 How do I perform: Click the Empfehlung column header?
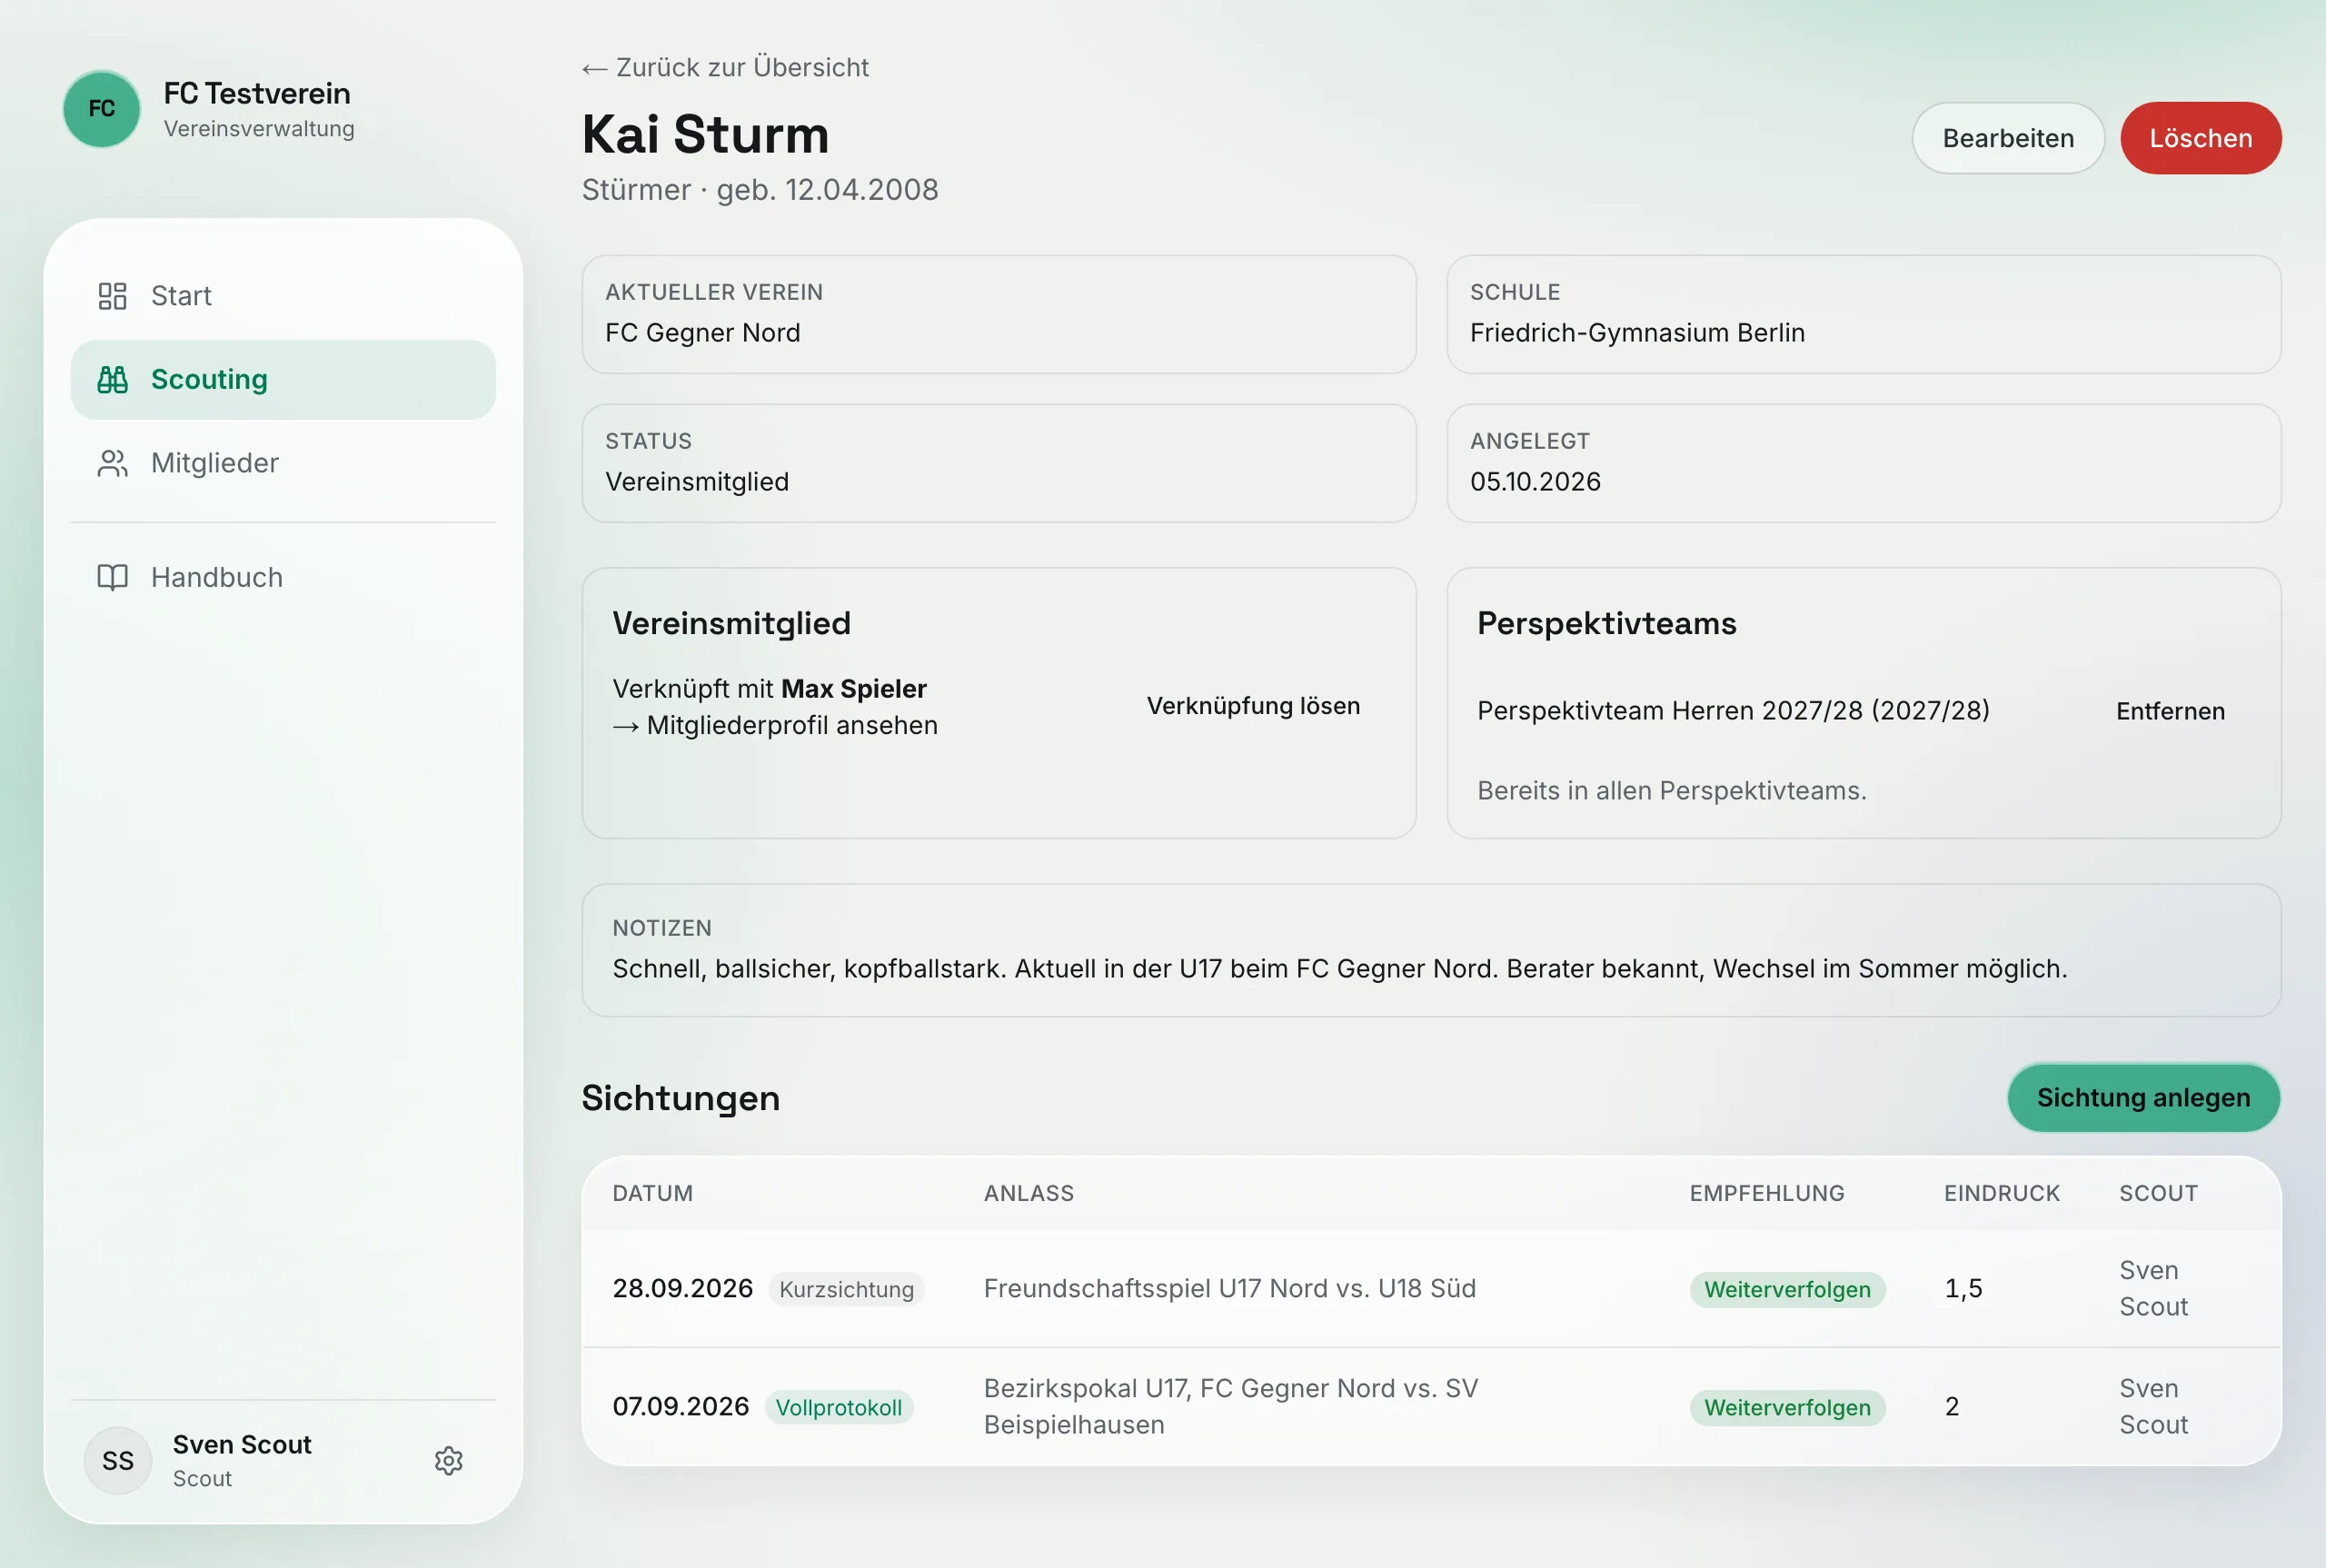click(x=1766, y=1193)
